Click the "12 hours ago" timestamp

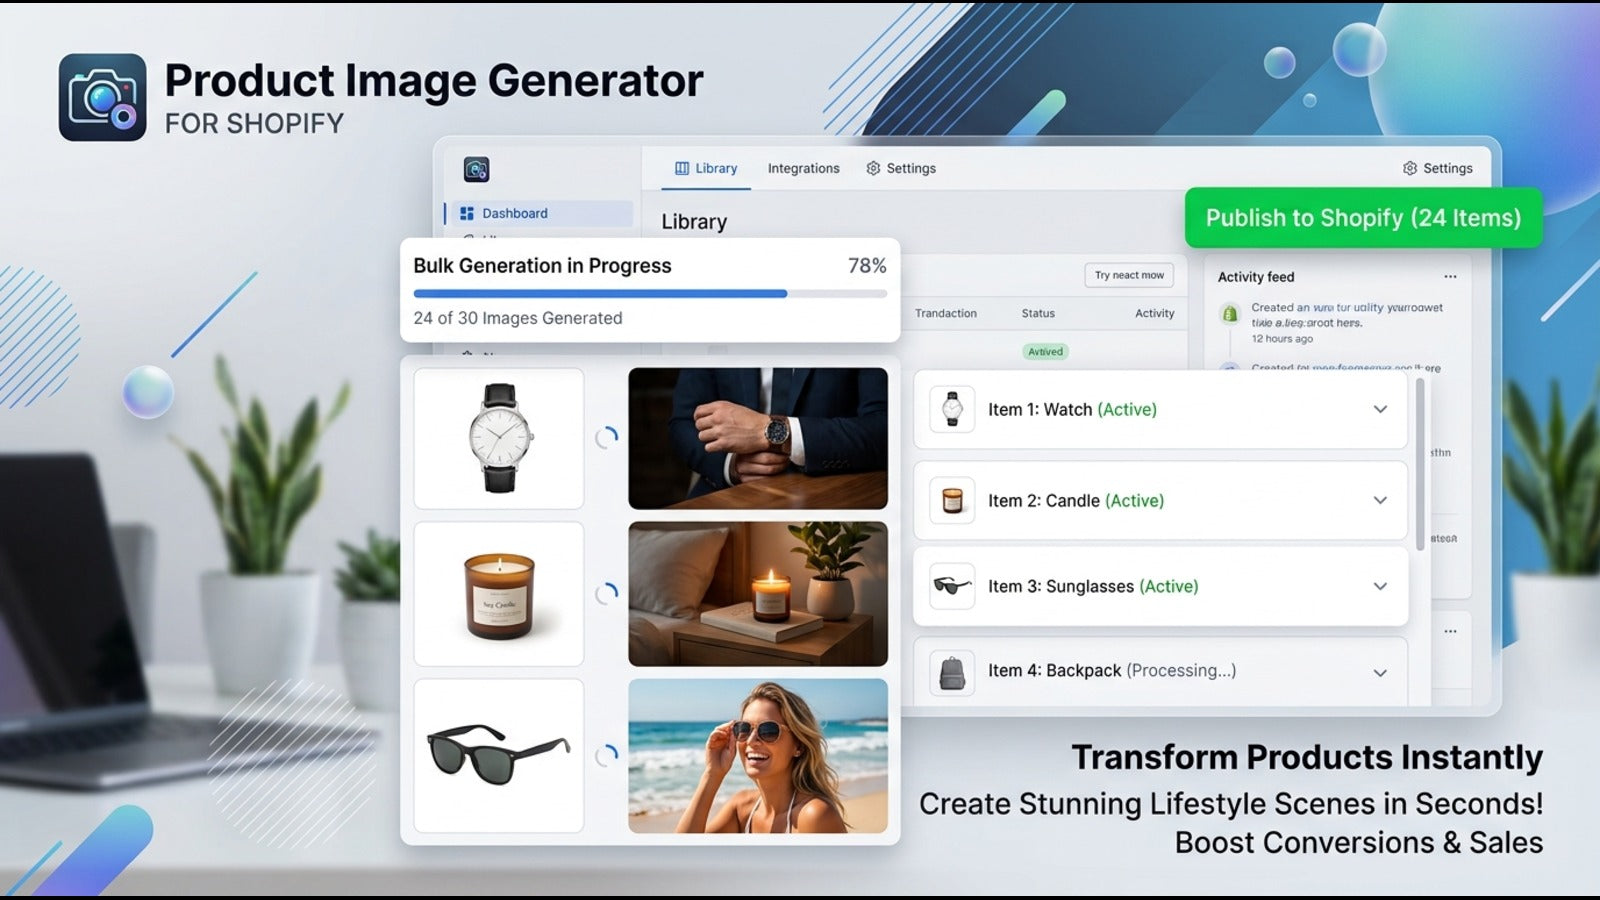coord(1282,339)
